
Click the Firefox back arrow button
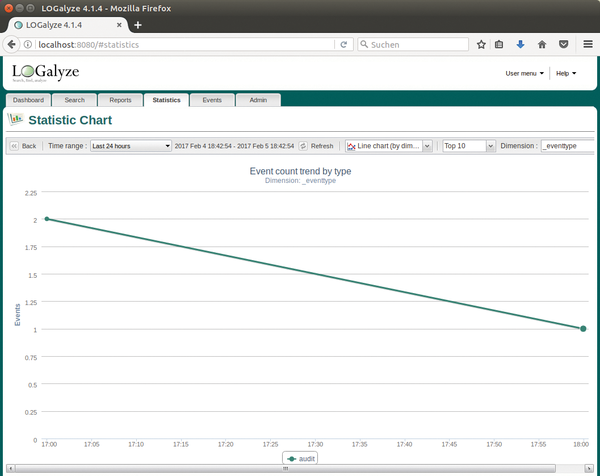pos(13,45)
